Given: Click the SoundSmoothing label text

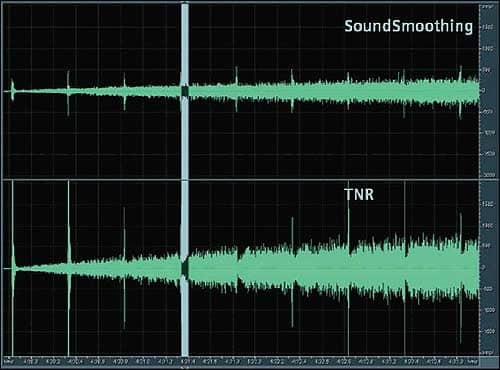Looking at the screenshot, I should (408, 27).
